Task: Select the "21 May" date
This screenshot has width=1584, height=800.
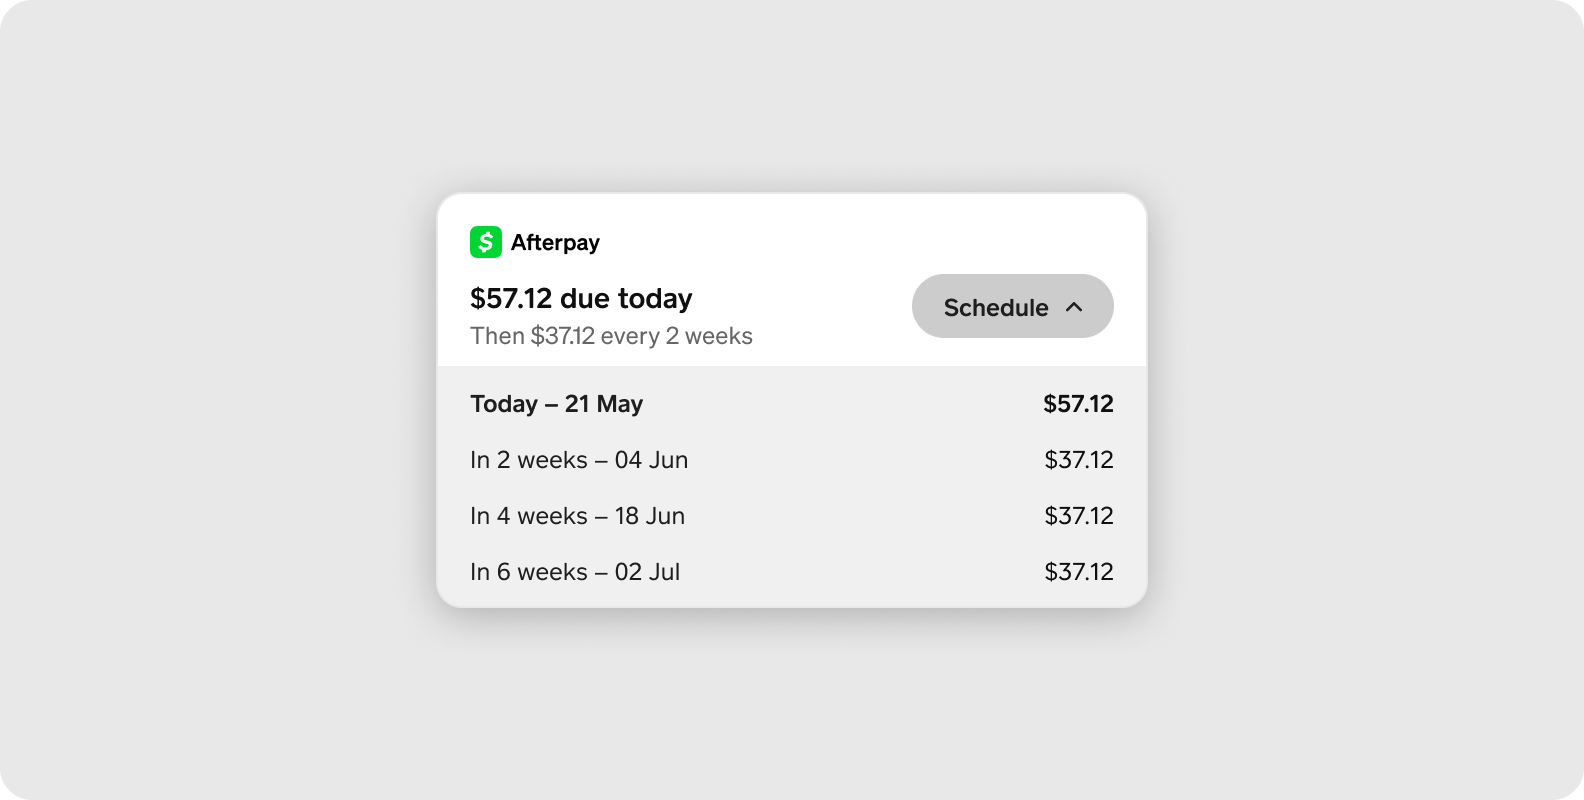Action: (x=604, y=404)
